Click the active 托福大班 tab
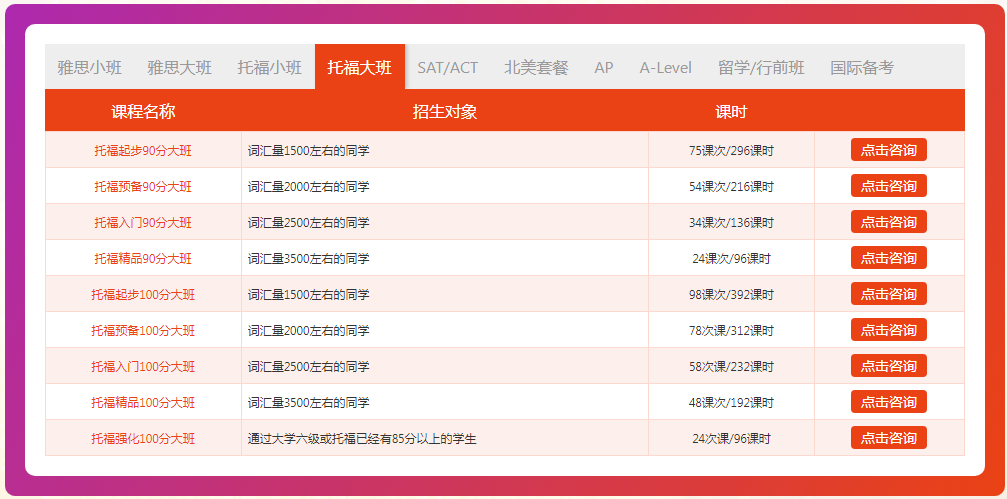The image size is (1007, 499). tap(360, 67)
